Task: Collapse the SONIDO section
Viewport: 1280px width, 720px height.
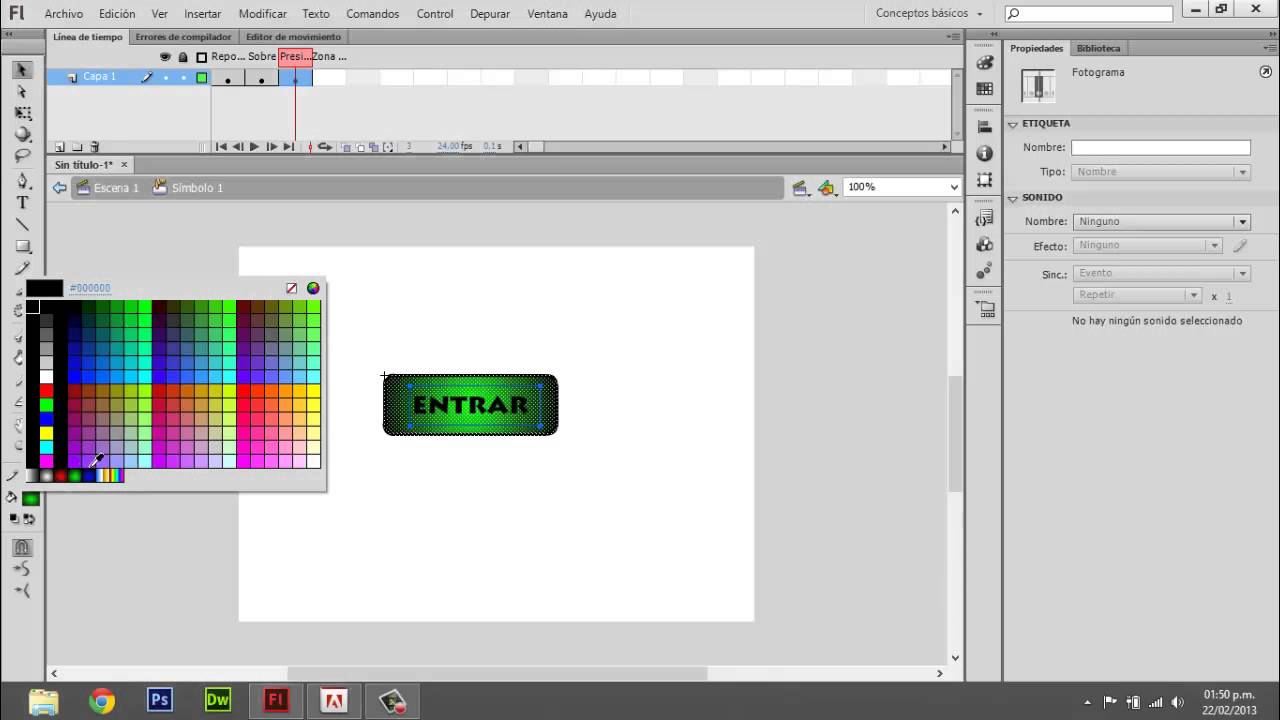Action: pos(1012,198)
